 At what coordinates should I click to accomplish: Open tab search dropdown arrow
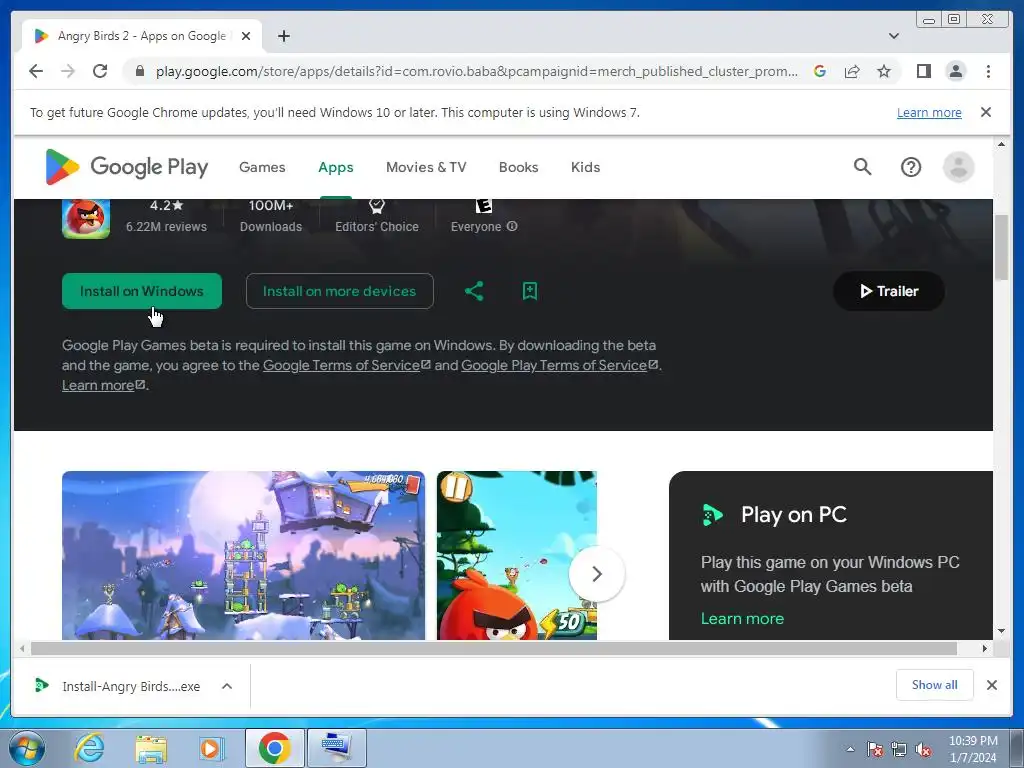tap(894, 36)
